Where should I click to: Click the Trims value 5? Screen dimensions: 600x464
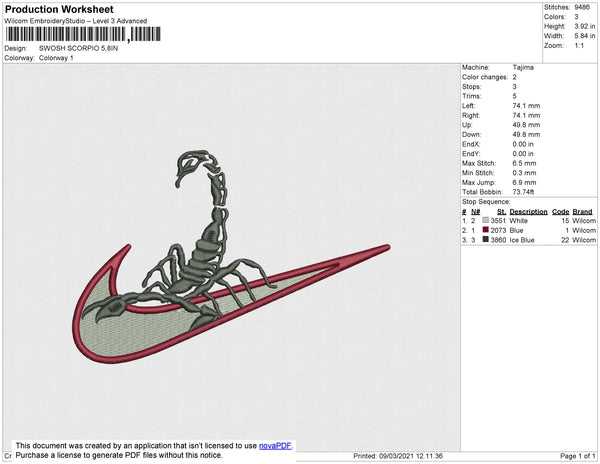click(x=514, y=96)
